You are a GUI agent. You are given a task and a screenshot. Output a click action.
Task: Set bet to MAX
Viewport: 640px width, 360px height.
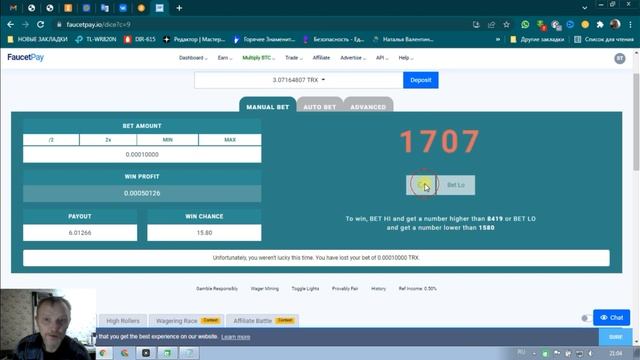tap(230, 140)
